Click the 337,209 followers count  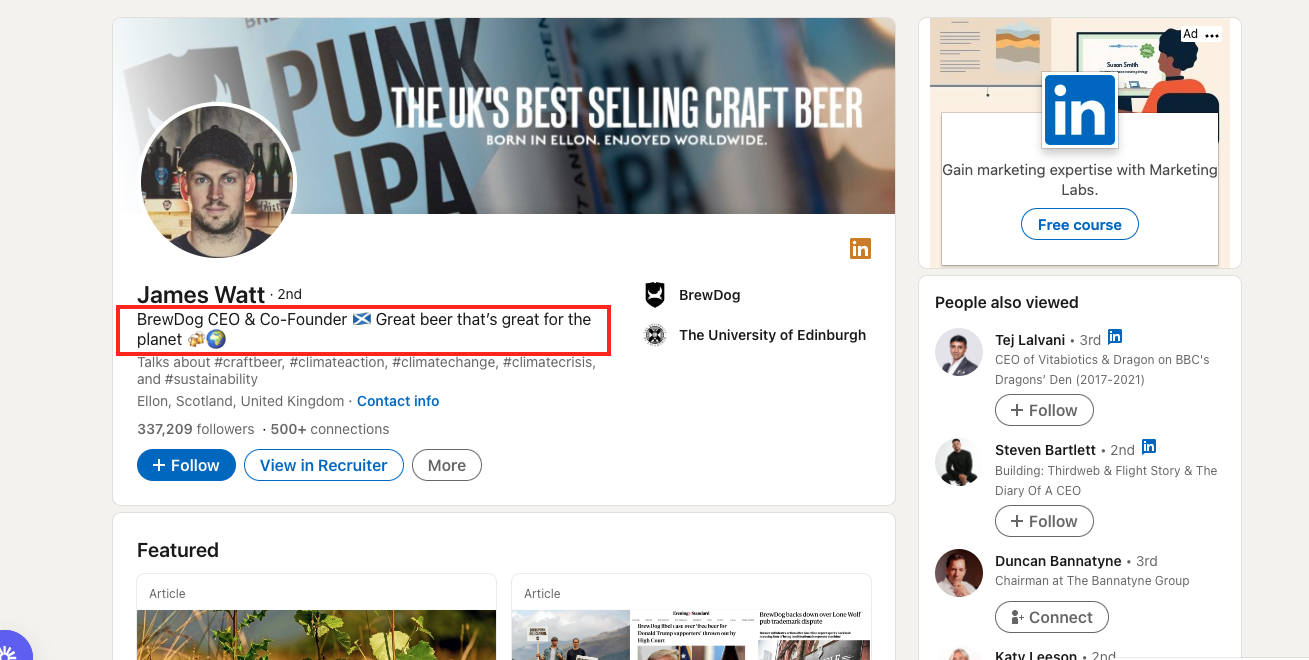[196, 429]
